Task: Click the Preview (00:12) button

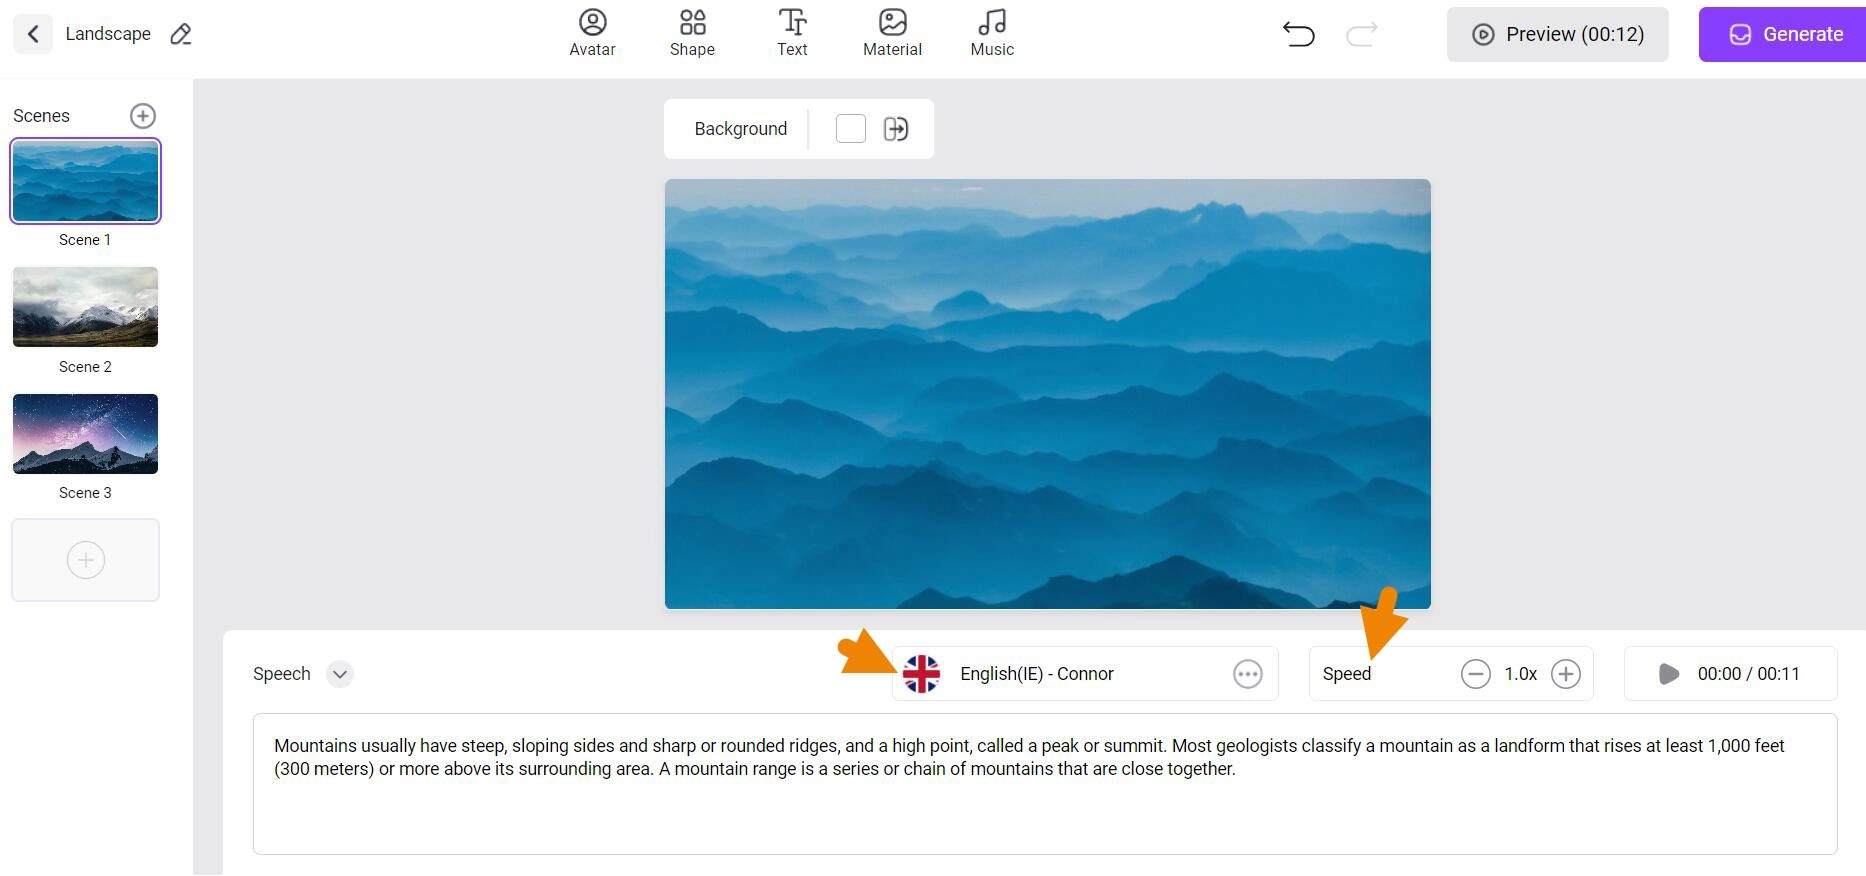Action: point(1557,34)
